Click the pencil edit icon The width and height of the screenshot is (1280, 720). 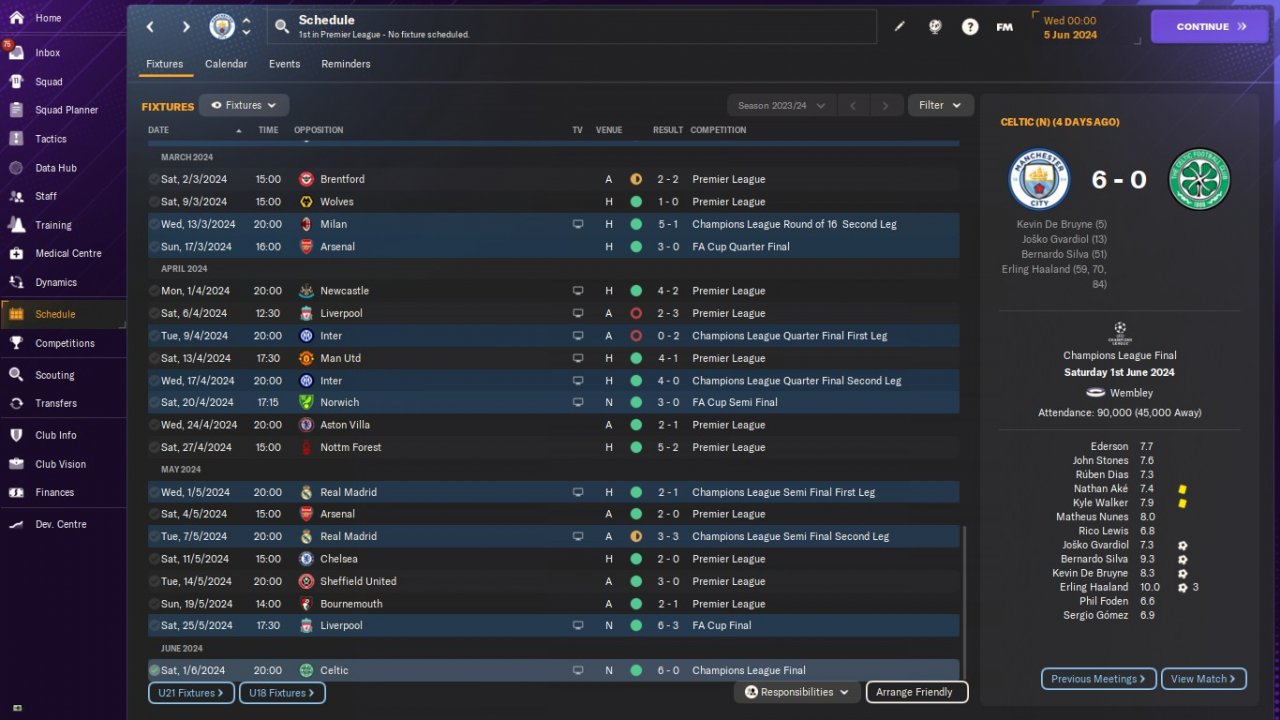(899, 27)
